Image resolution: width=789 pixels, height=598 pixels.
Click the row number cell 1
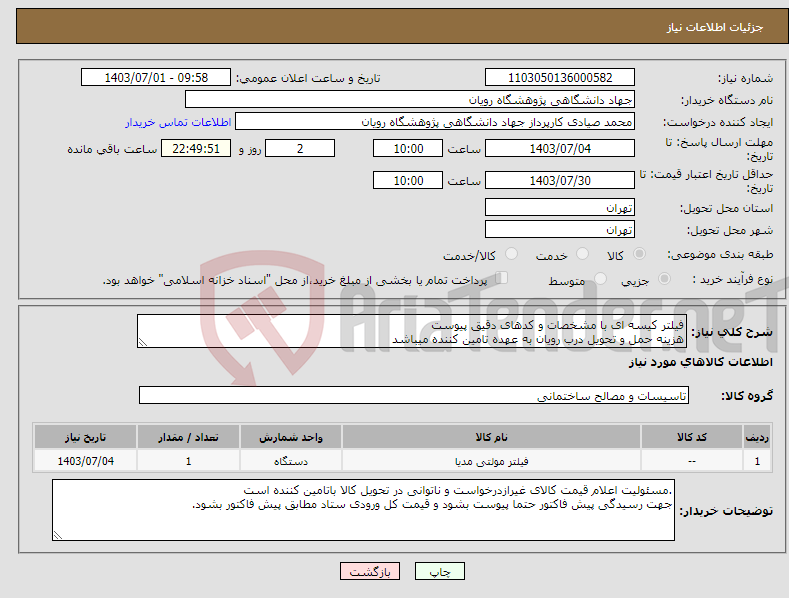757,461
